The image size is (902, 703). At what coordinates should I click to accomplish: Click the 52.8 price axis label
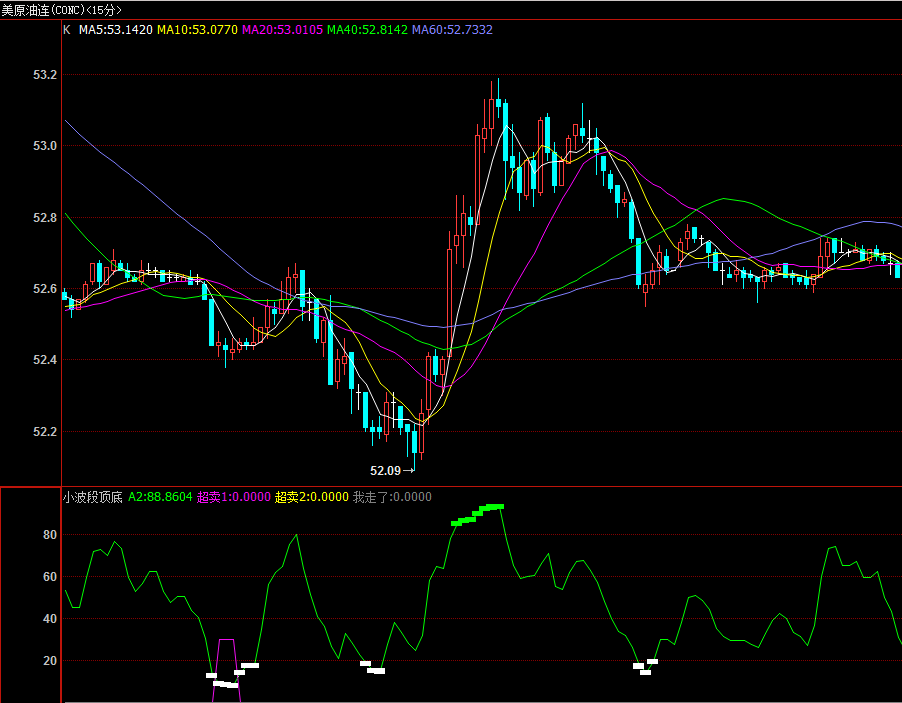tap(45, 217)
